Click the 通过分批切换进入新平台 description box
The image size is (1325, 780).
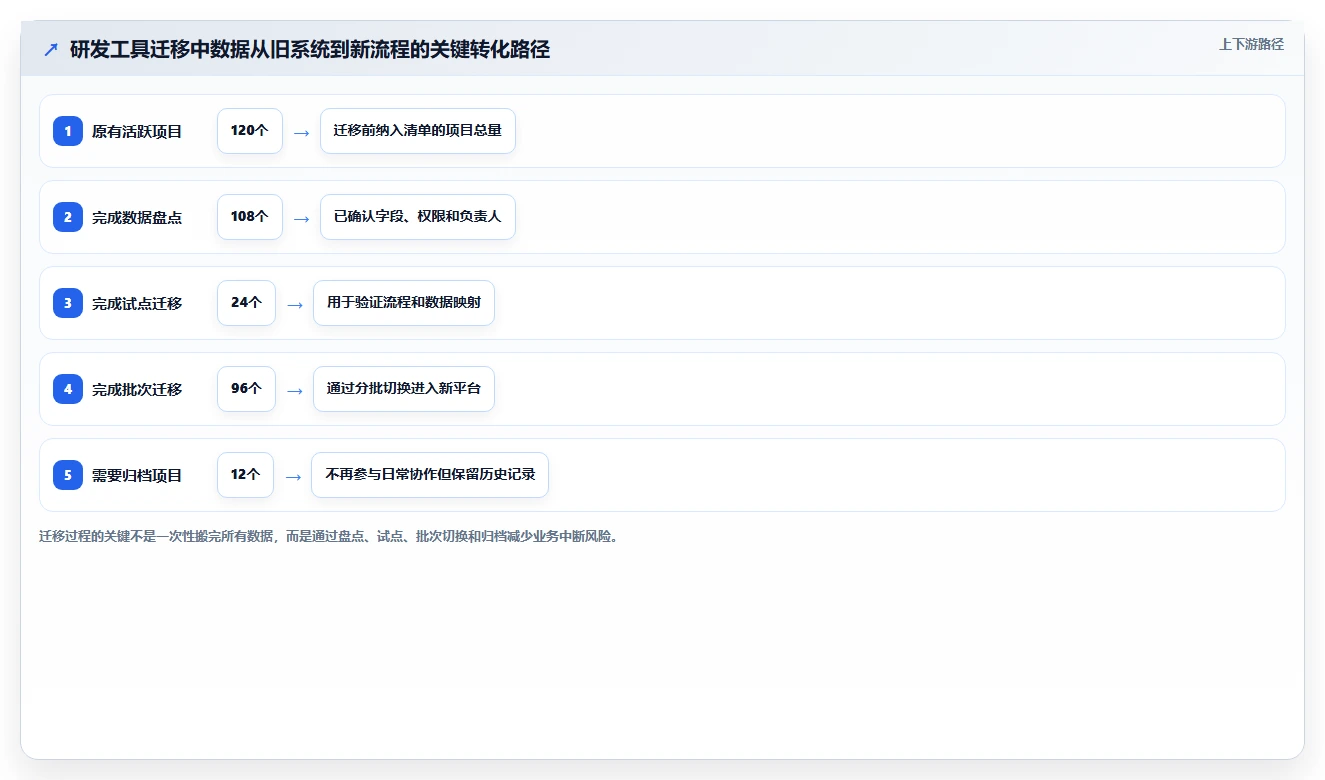[404, 389]
